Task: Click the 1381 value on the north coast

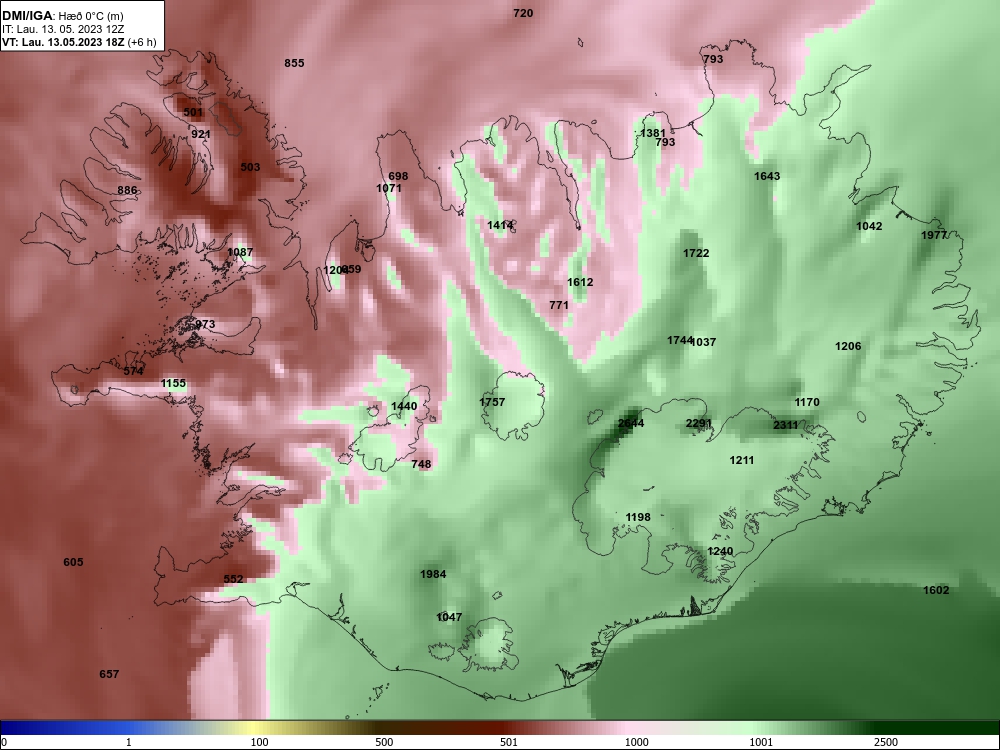Action: point(652,133)
